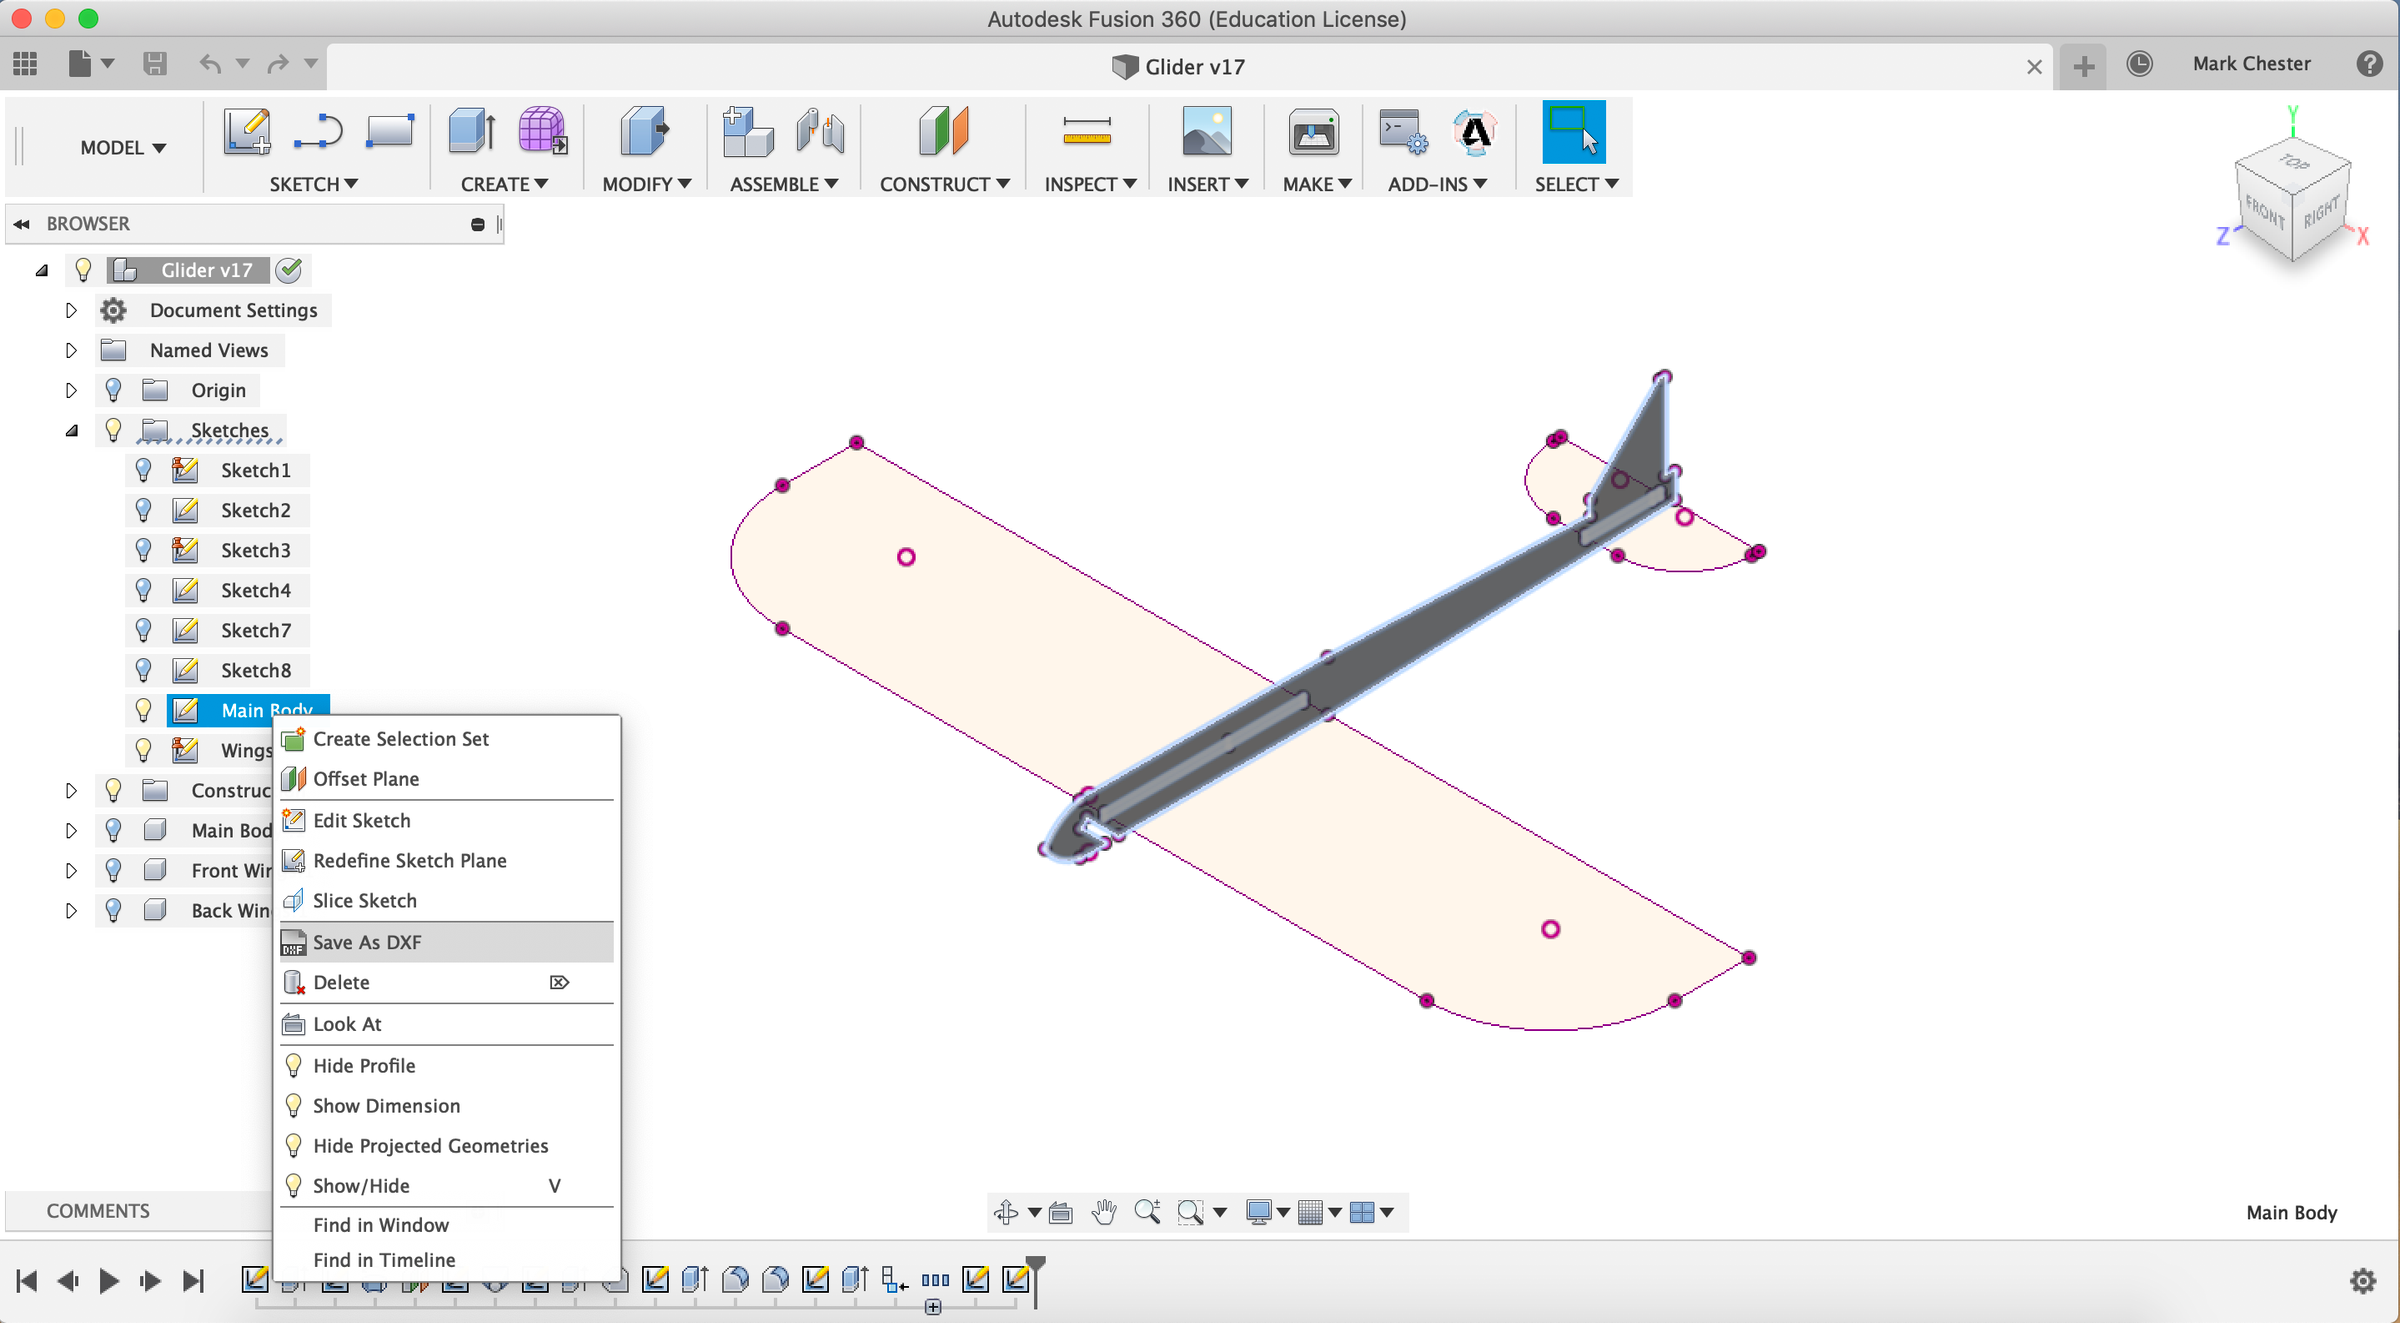Choose Save As DXF from context menu
Viewport: 2400px width, 1323px height.
pyautogui.click(x=367, y=941)
